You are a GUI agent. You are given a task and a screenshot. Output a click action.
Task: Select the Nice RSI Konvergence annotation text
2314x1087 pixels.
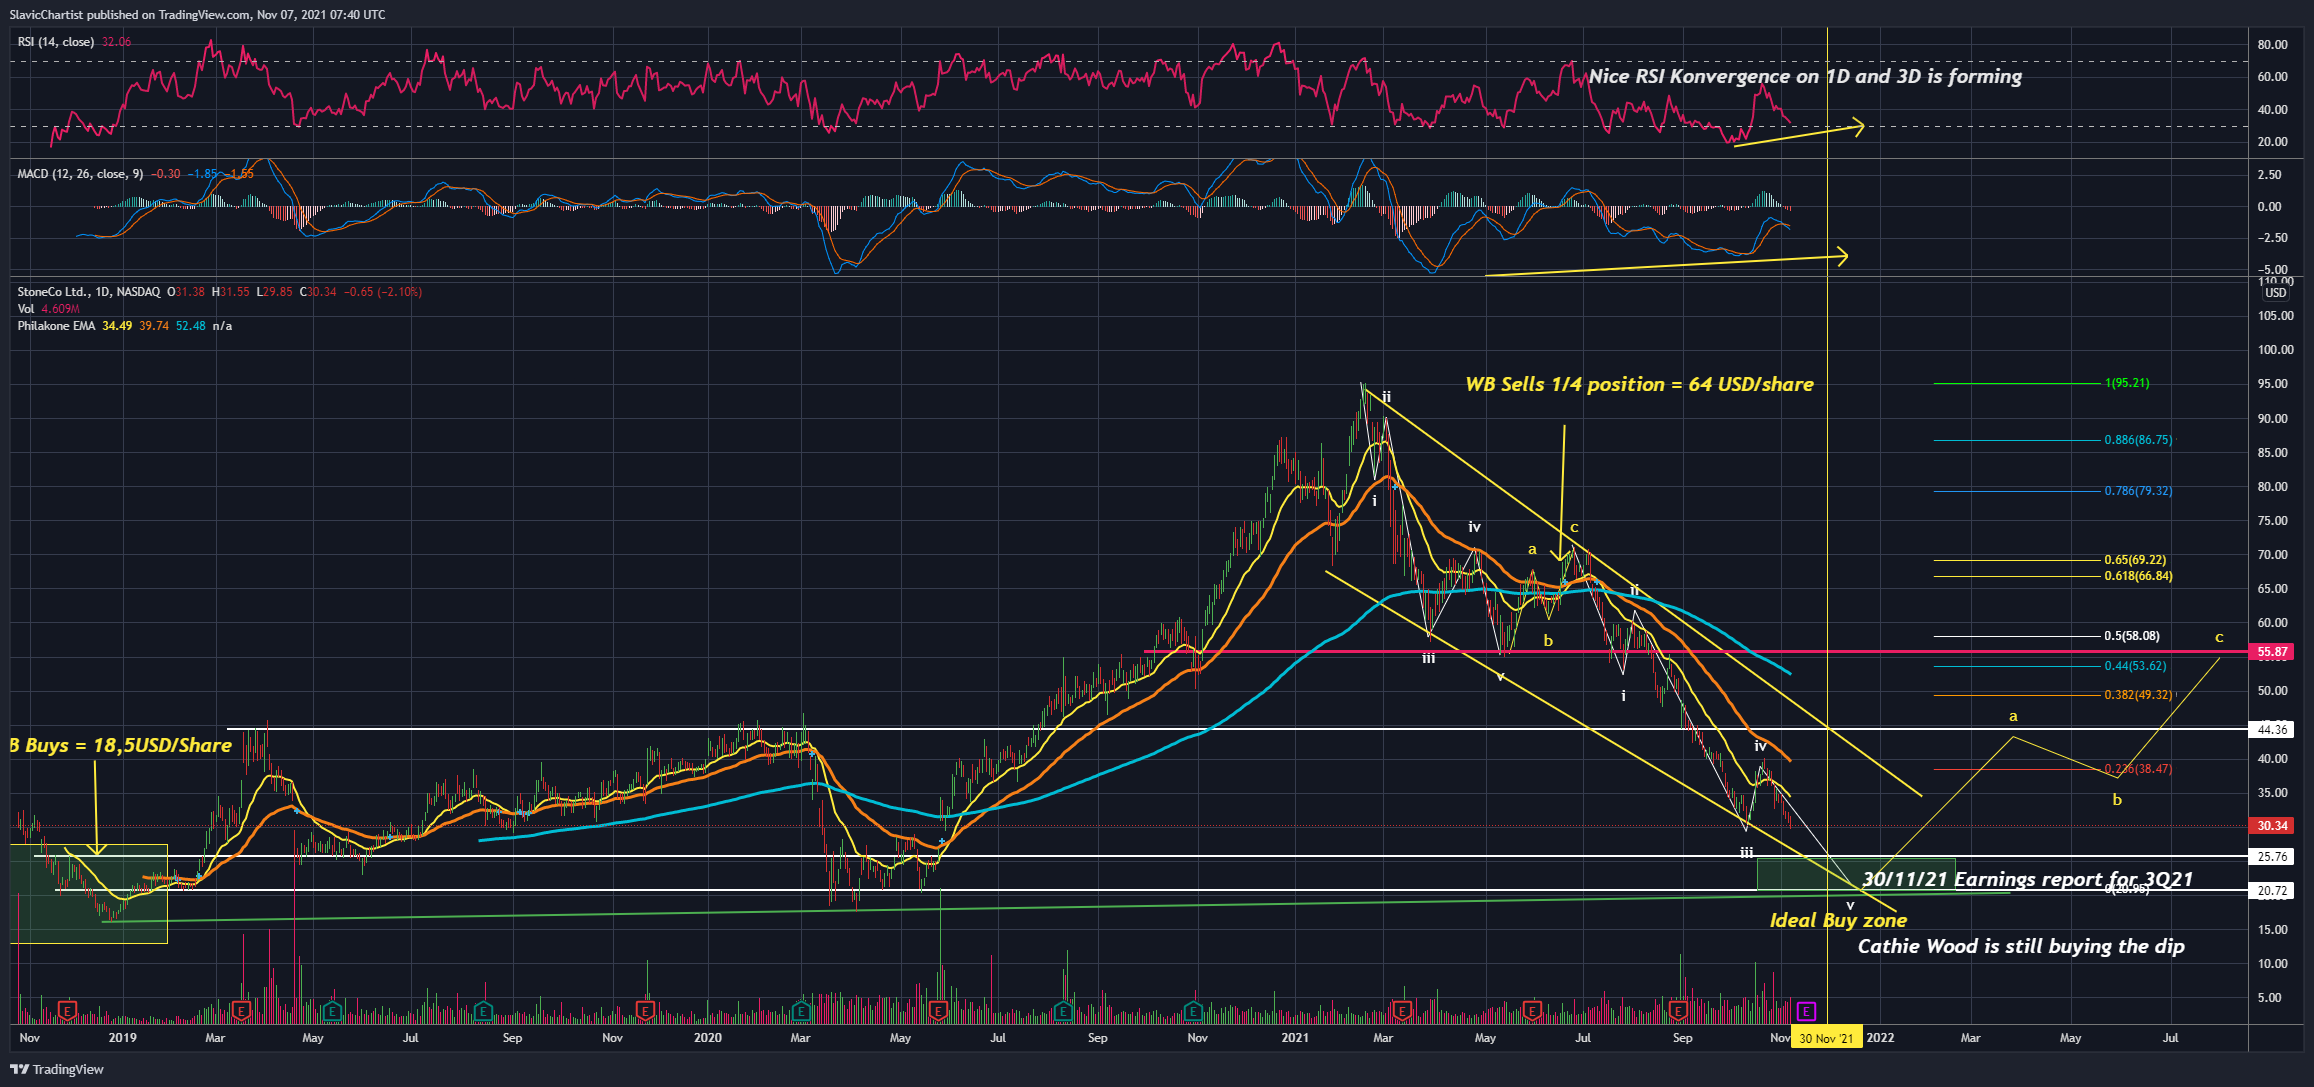coord(1805,77)
